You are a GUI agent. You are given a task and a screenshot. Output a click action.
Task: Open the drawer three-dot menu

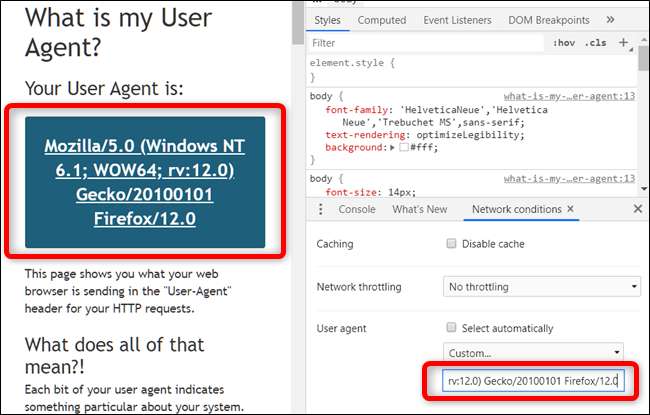coord(320,209)
